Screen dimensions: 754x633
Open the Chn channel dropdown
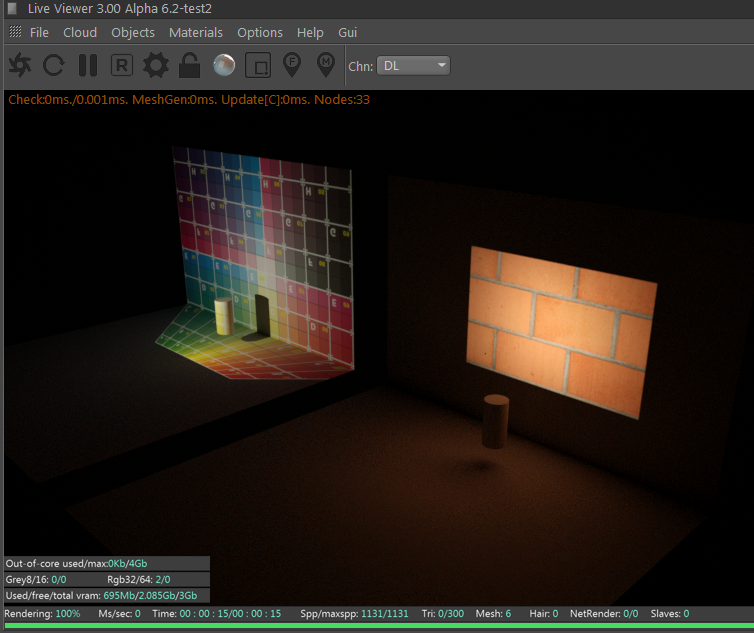(415, 66)
